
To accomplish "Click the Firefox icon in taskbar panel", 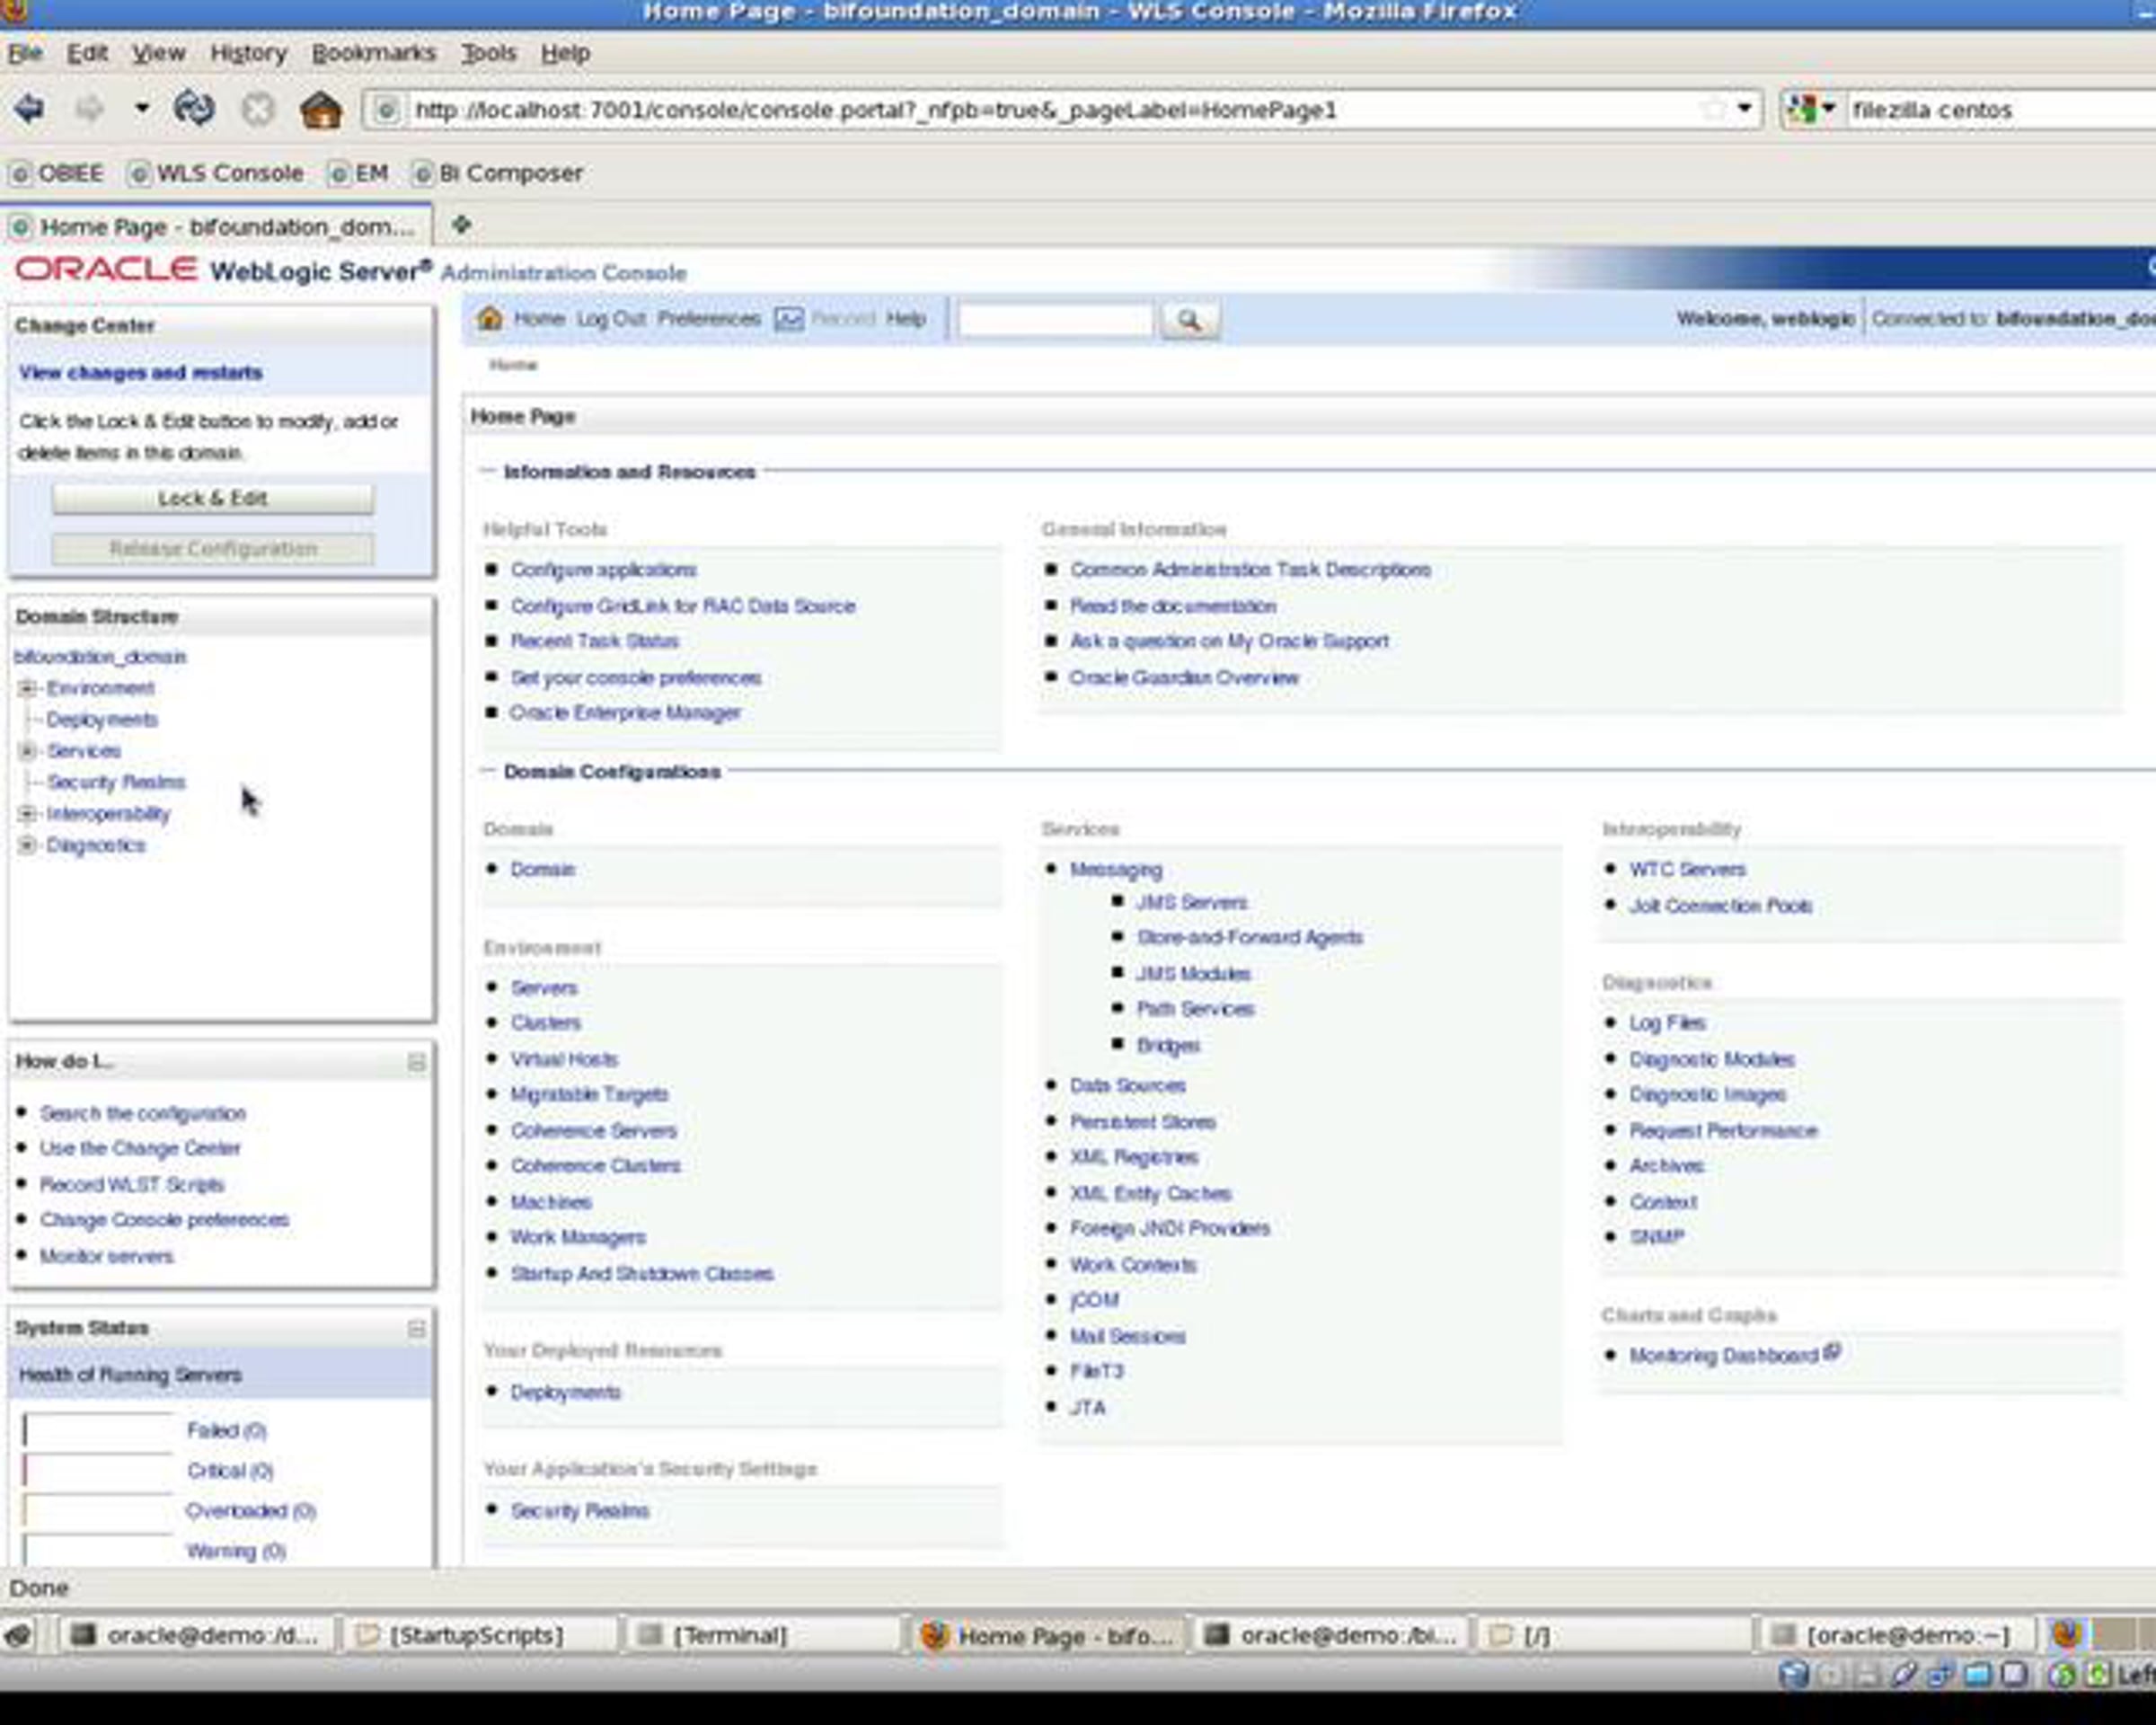I will (2065, 1634).
